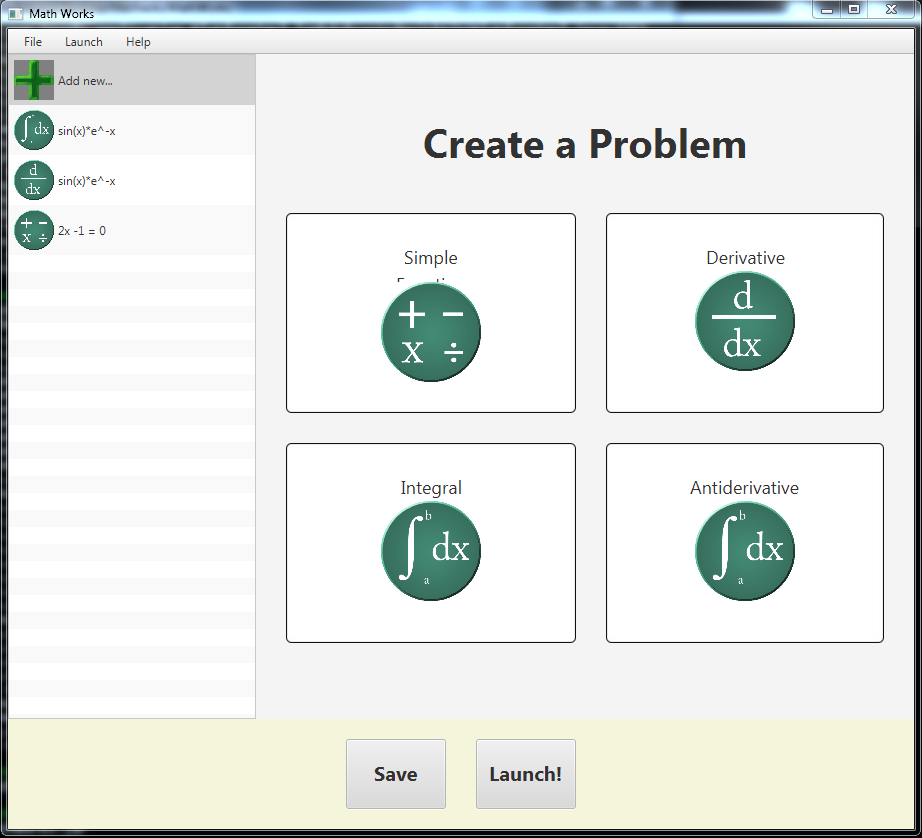Choose the large d/dx Derivative icon
This screenshot has width=922, height=838.
point(745,321)
